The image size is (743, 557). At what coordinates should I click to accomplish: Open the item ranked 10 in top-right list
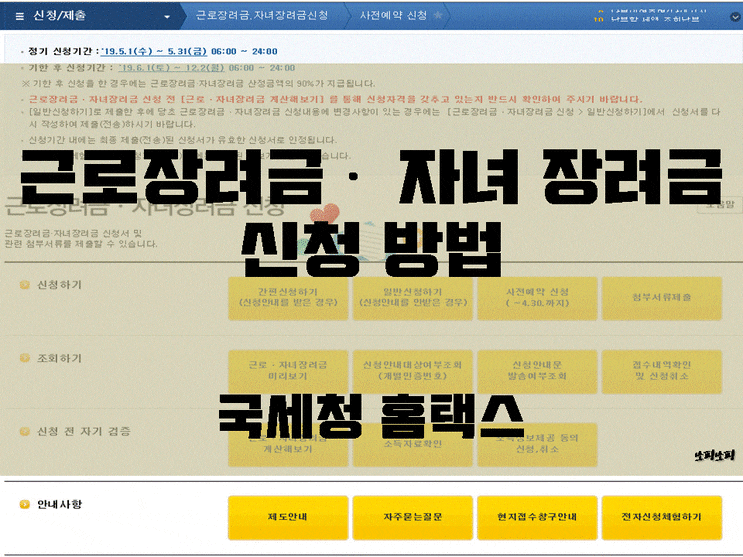[x=647, y=19]
